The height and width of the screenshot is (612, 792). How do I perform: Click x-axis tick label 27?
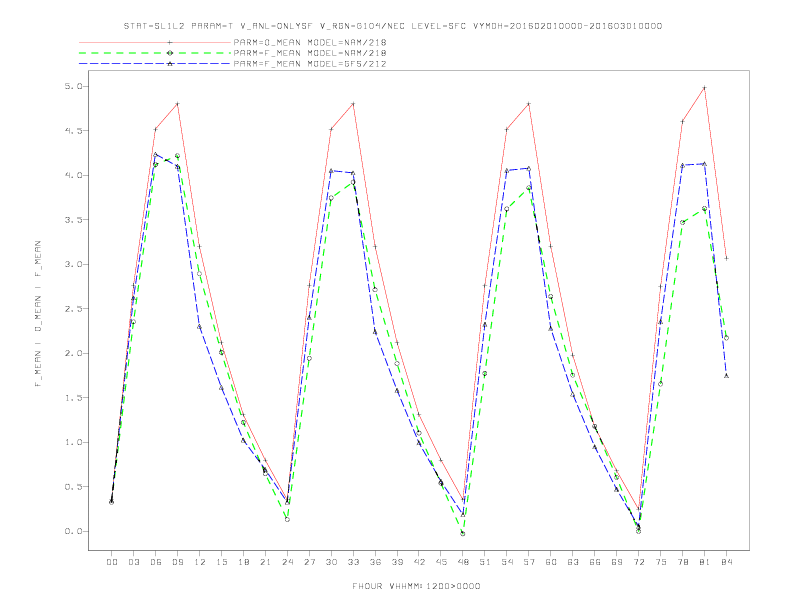tap(309, 562)
